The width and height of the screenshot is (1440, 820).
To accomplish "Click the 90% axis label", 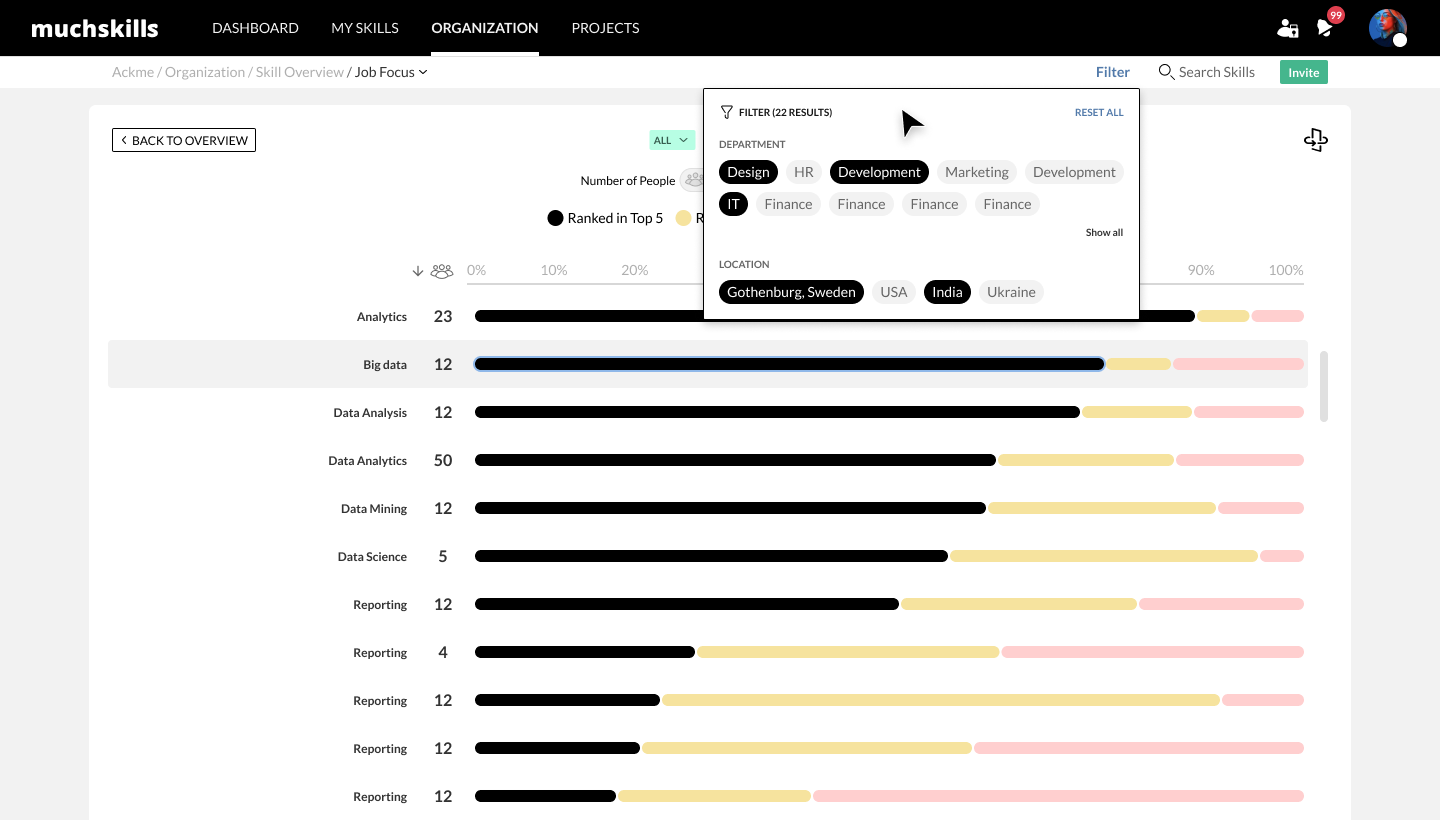I will 1201,270.
